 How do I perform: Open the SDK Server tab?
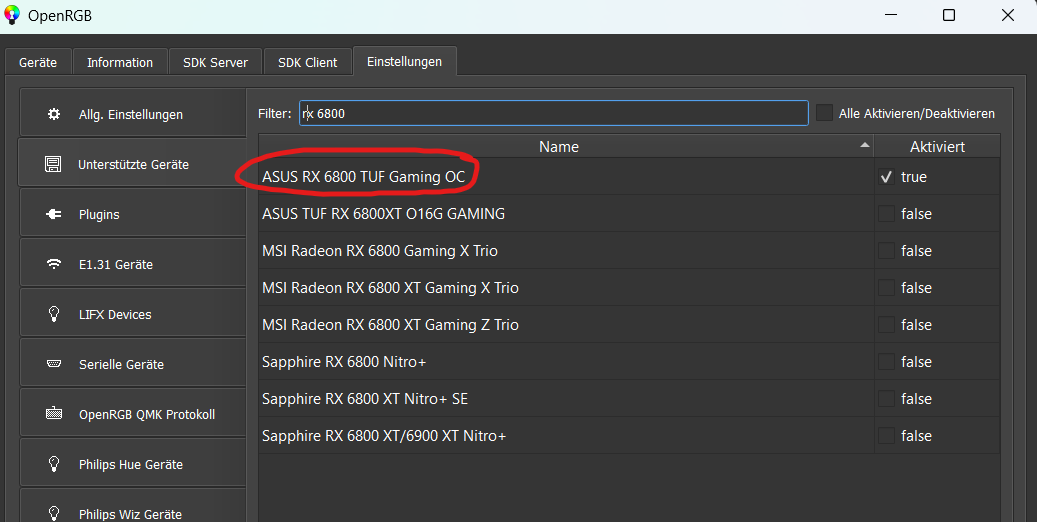216,62
